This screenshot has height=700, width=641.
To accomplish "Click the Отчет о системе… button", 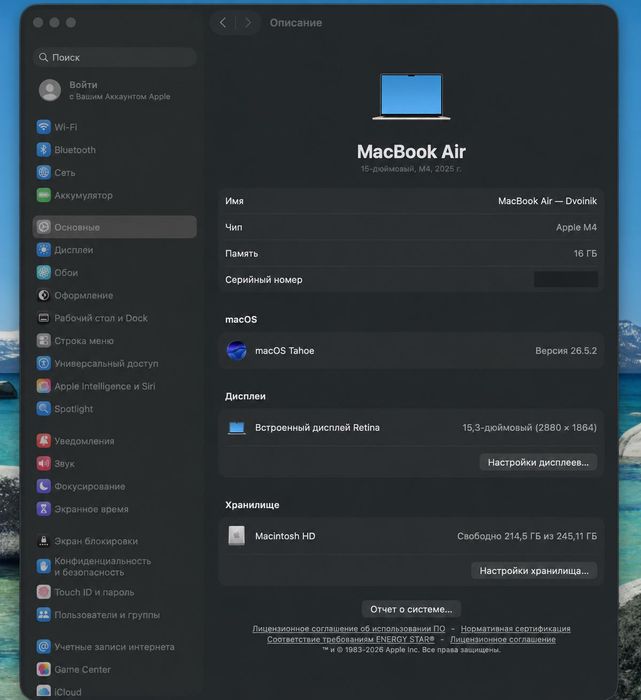I will pos(411,609).
